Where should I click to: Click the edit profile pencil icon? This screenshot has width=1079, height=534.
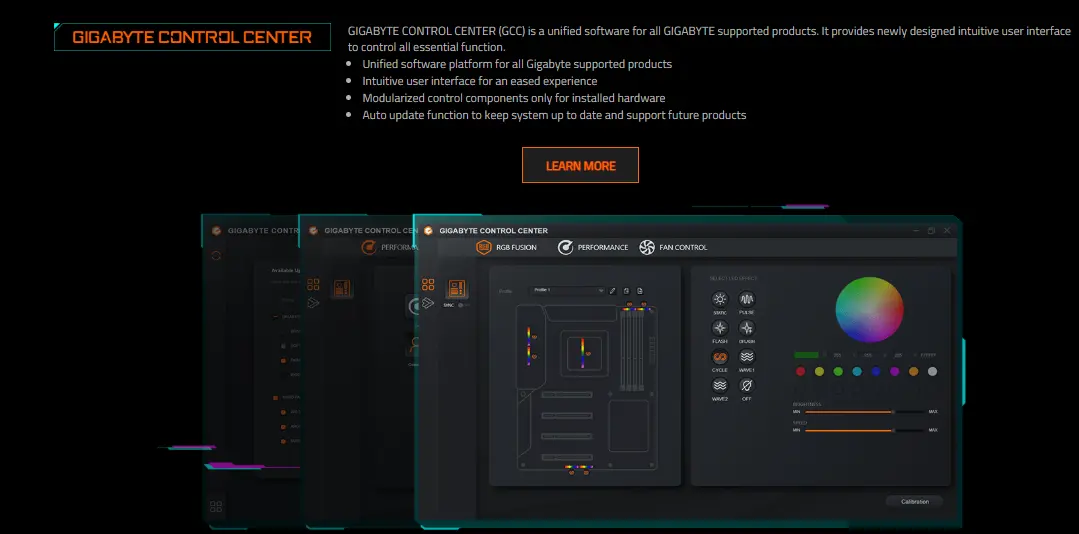pyautogui.click(x=613, y=290)
